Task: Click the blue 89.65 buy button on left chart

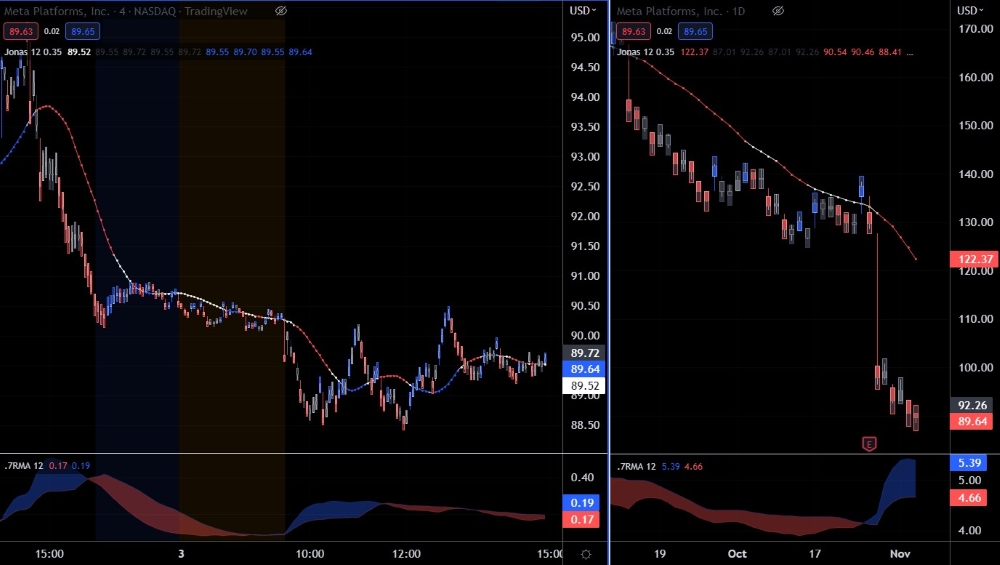Action: [83, 31]
